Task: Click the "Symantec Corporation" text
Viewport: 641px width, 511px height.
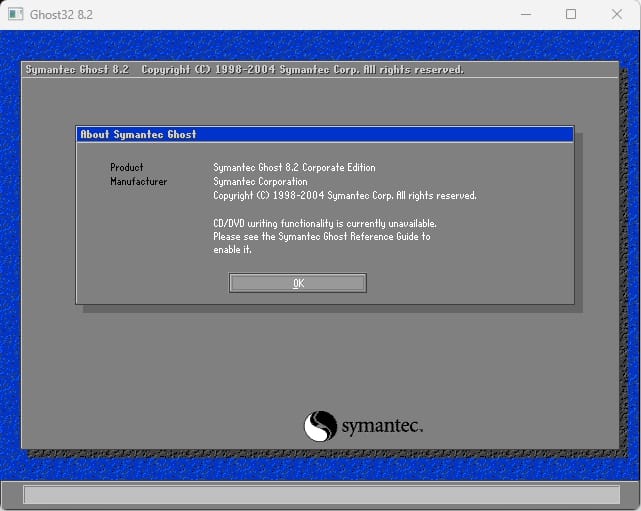Action: click(260, 181)
